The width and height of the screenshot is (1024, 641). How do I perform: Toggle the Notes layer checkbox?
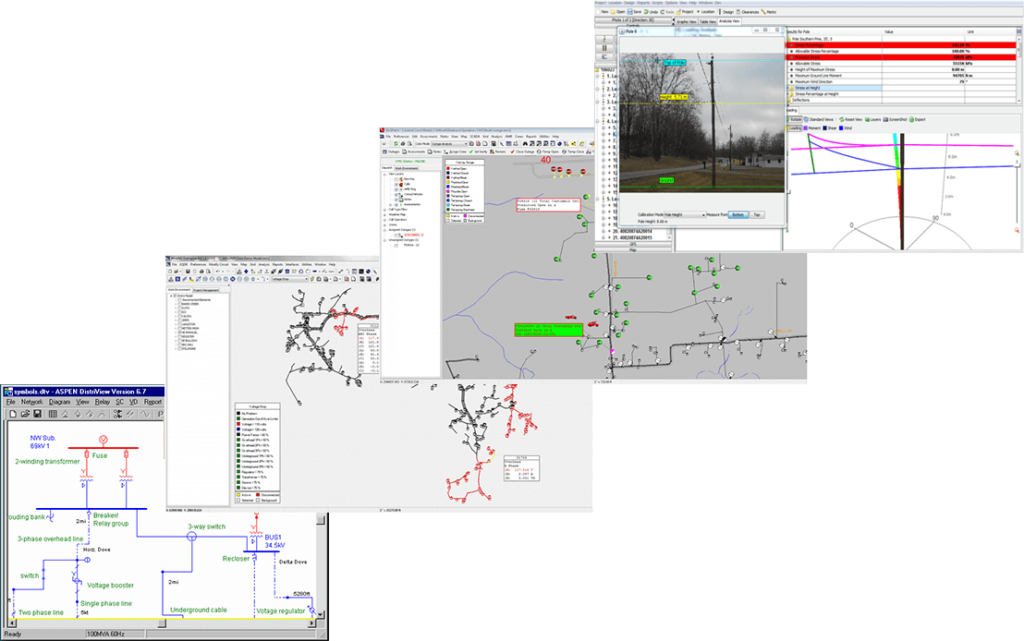pos(396,200)
